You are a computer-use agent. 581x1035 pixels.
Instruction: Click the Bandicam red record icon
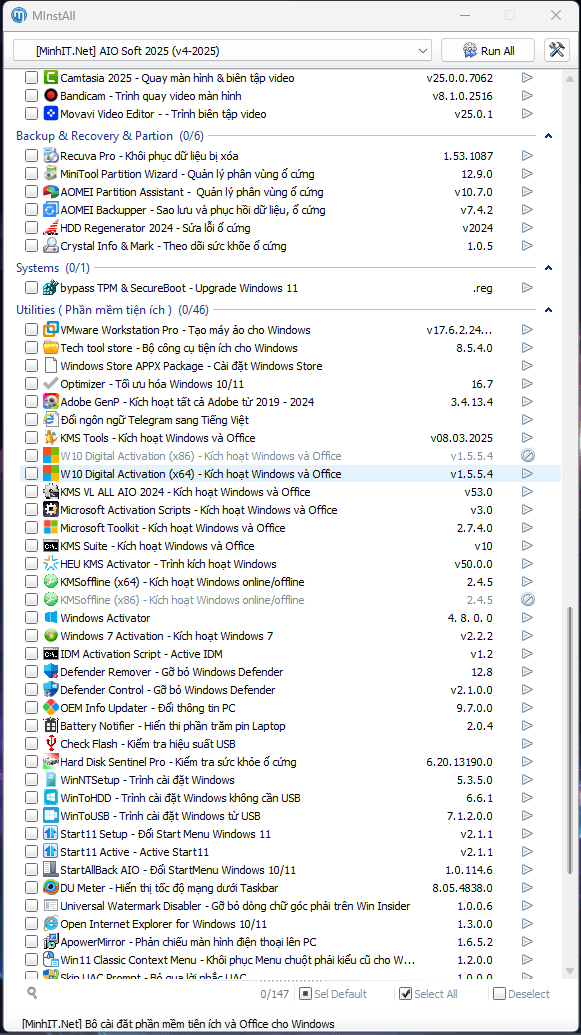point(51,96)
